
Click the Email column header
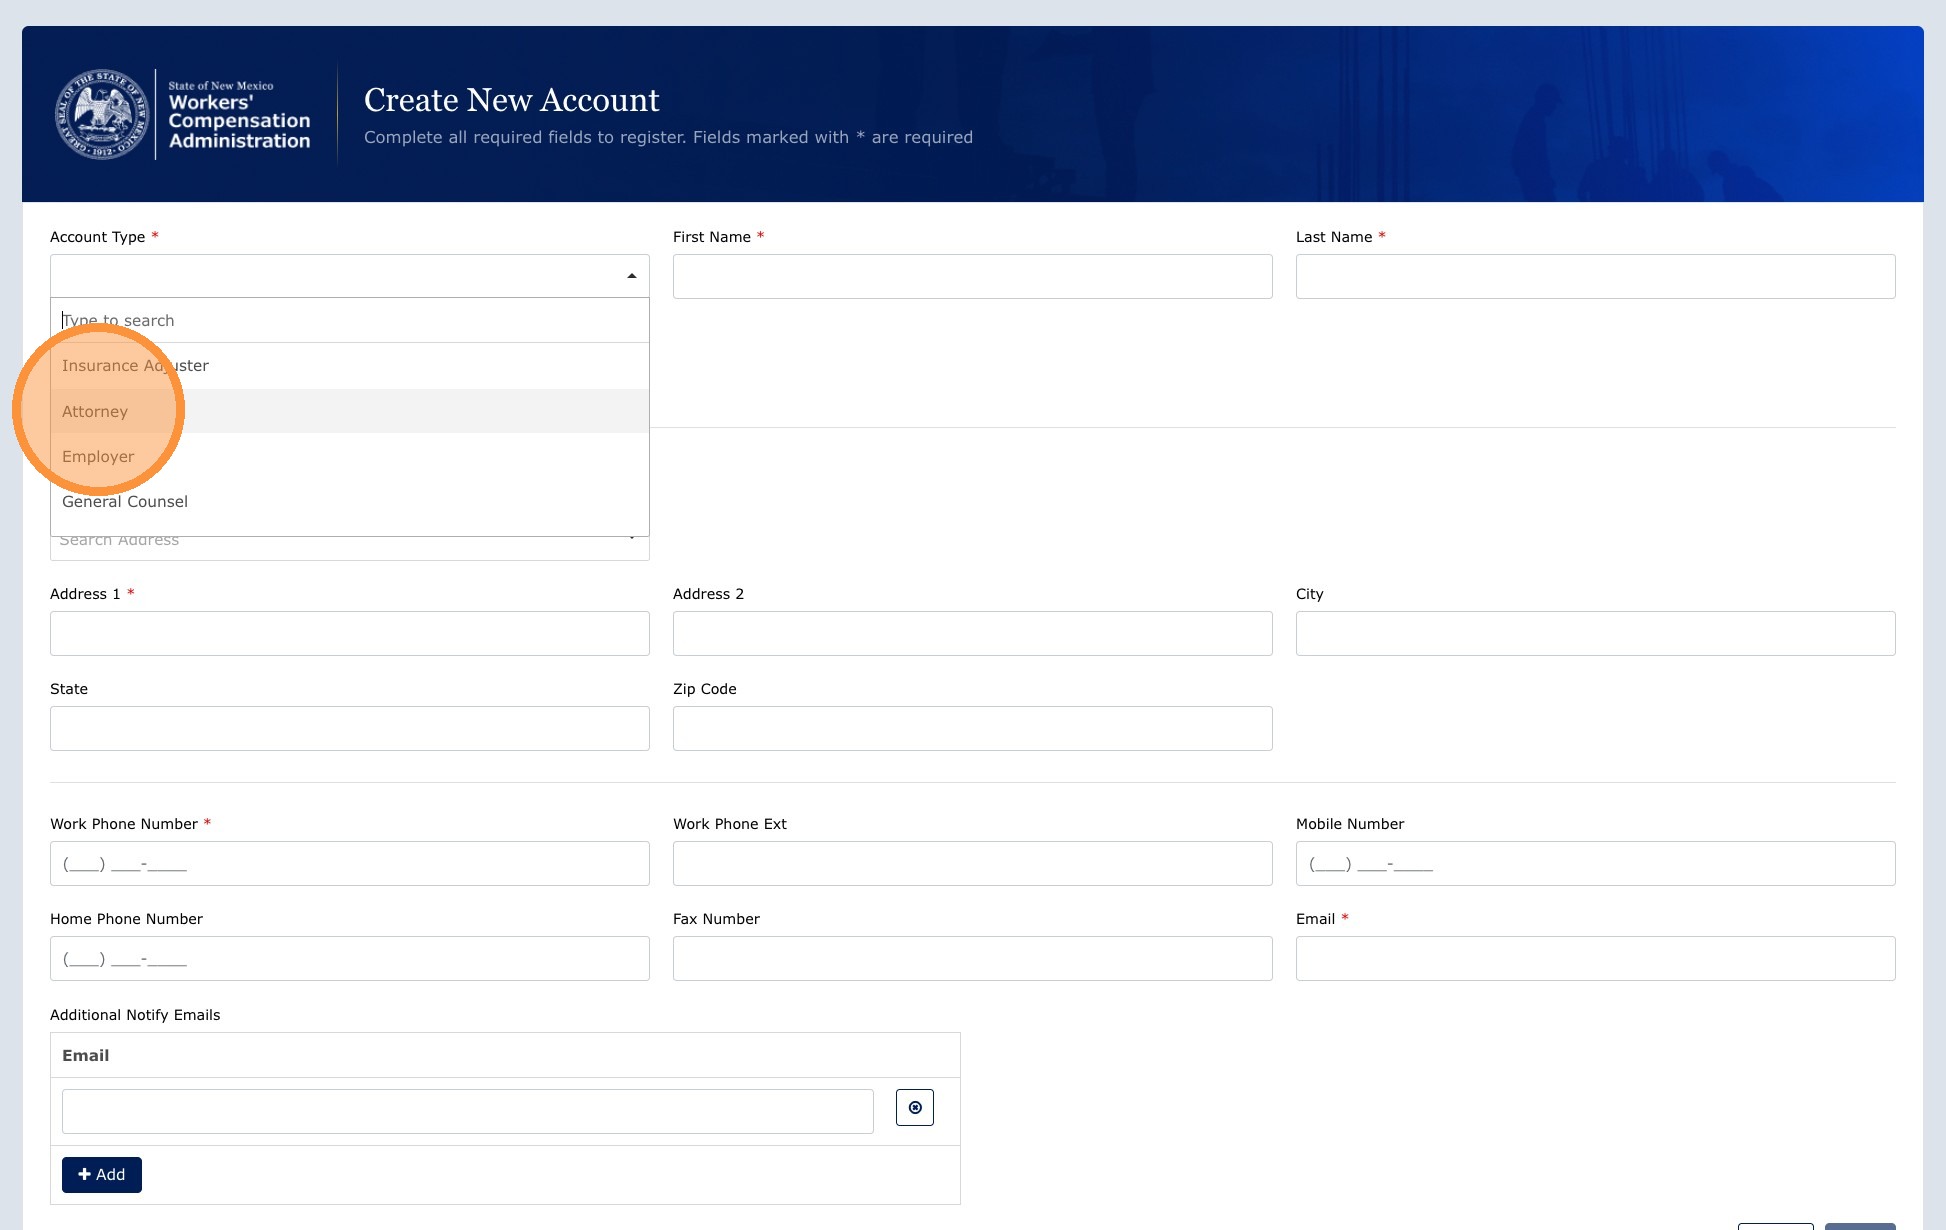(86, 1056)
